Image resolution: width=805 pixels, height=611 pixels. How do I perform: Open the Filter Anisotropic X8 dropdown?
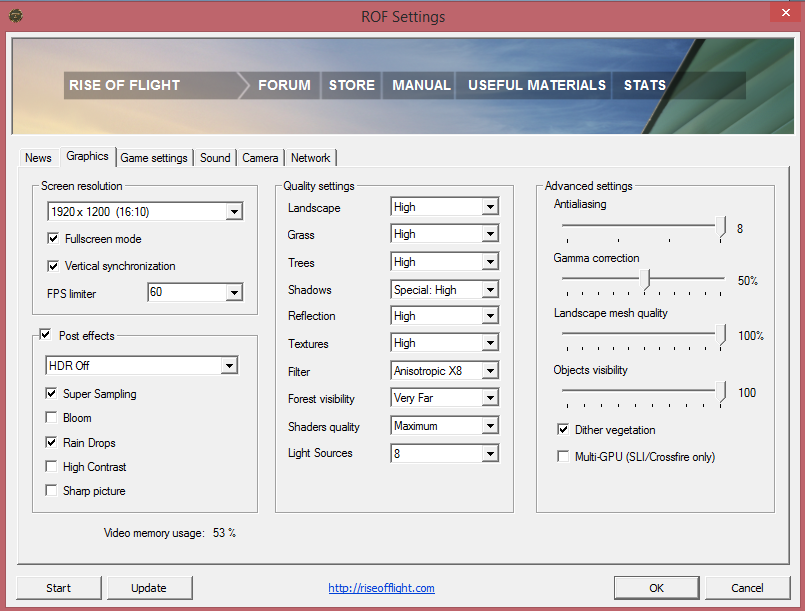point(445,371)
